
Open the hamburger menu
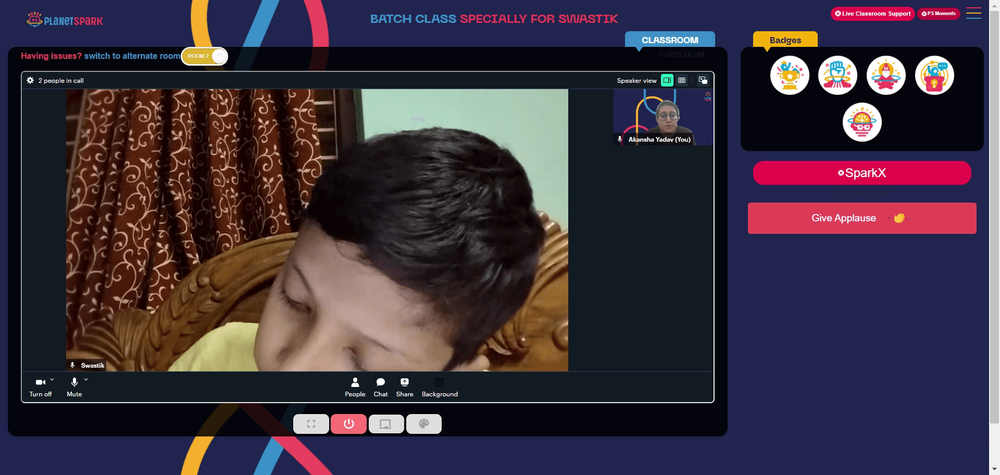pyautogui.click(x=973, y=13)
